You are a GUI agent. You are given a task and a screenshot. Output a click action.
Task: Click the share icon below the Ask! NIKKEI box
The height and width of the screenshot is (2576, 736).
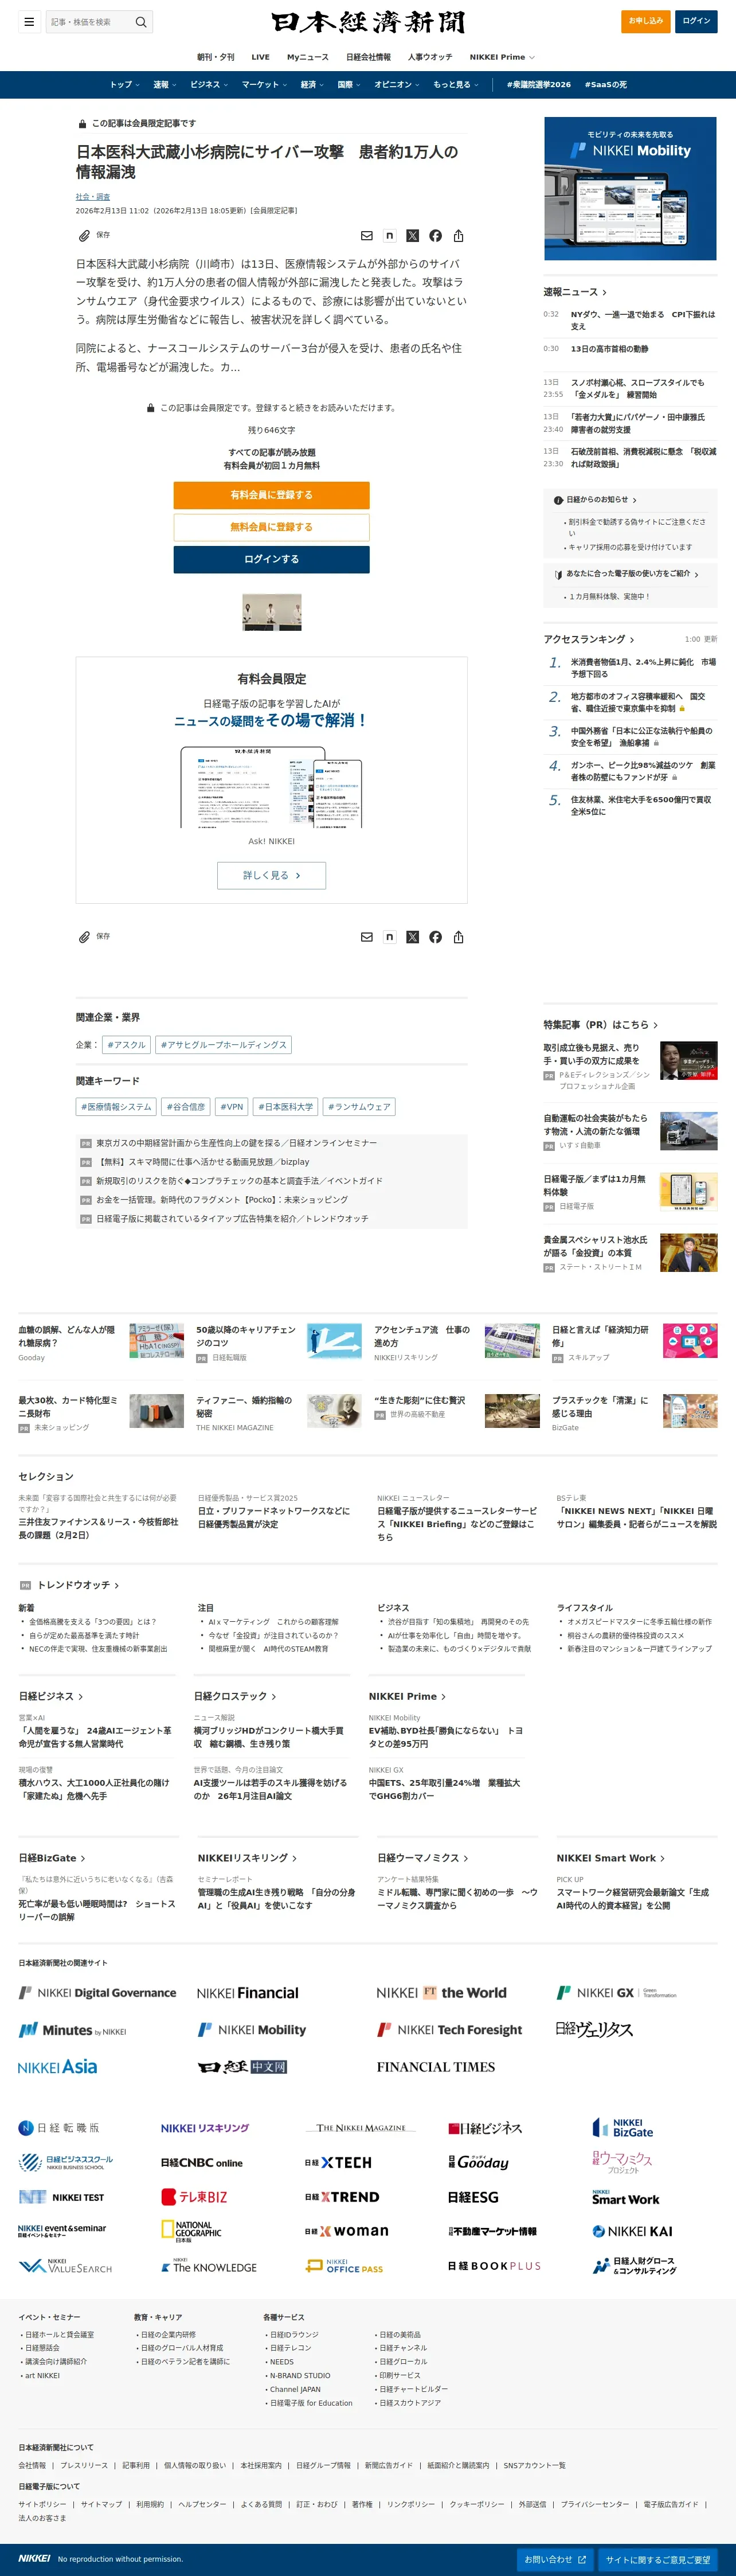coord(458,937)
